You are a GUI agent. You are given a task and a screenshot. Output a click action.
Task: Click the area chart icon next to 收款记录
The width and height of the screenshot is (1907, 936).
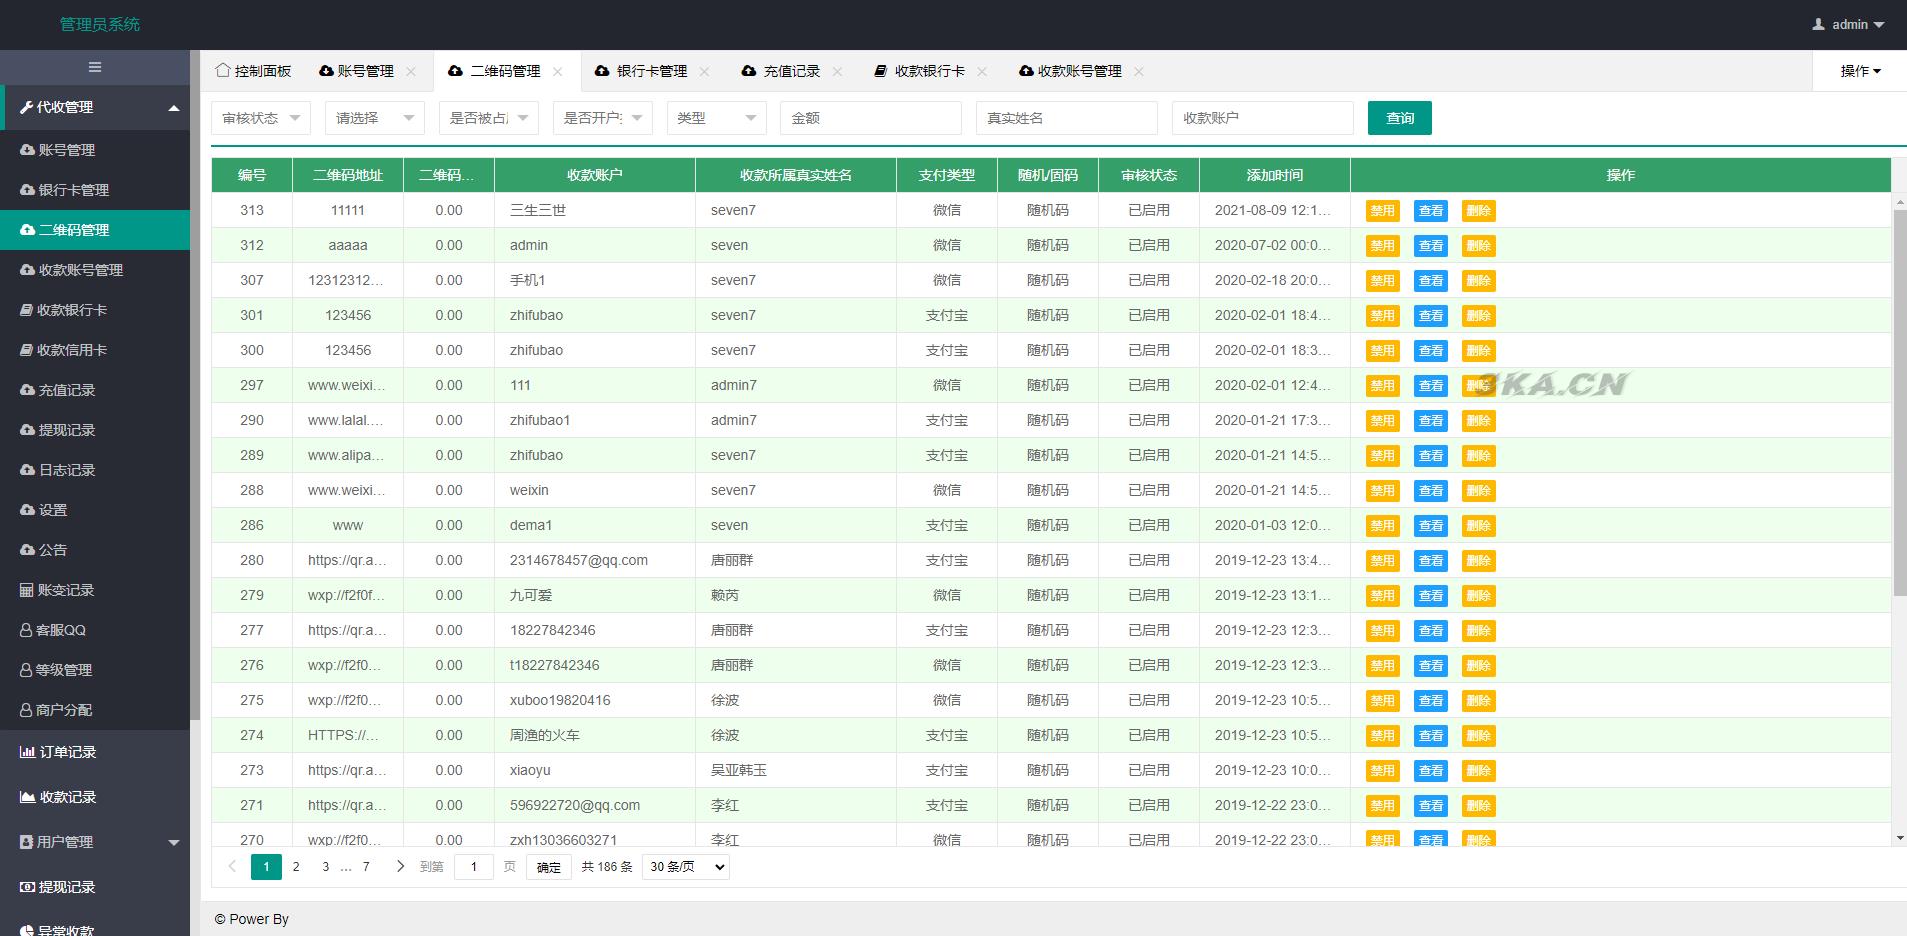[28, 797]
